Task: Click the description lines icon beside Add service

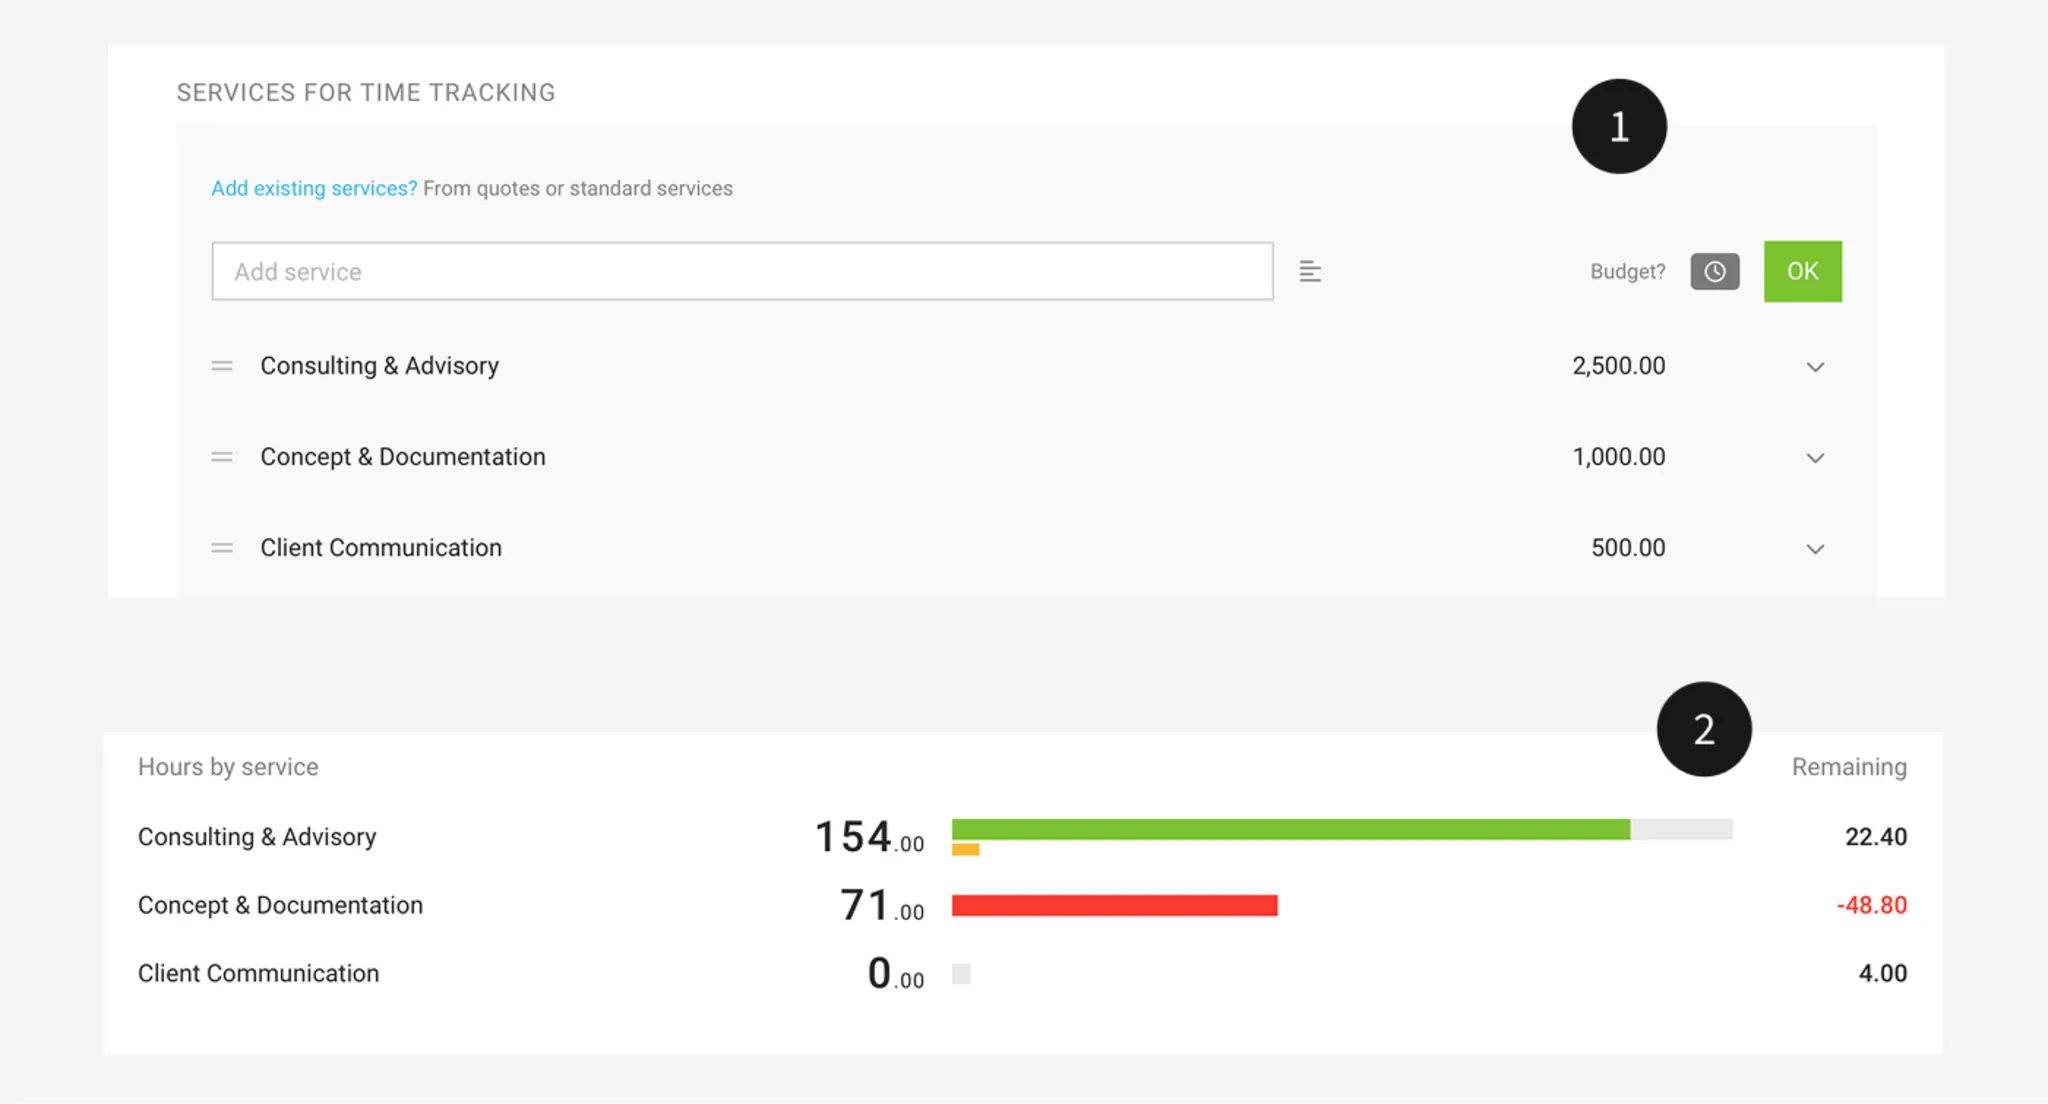Action: click(1310, 271)
